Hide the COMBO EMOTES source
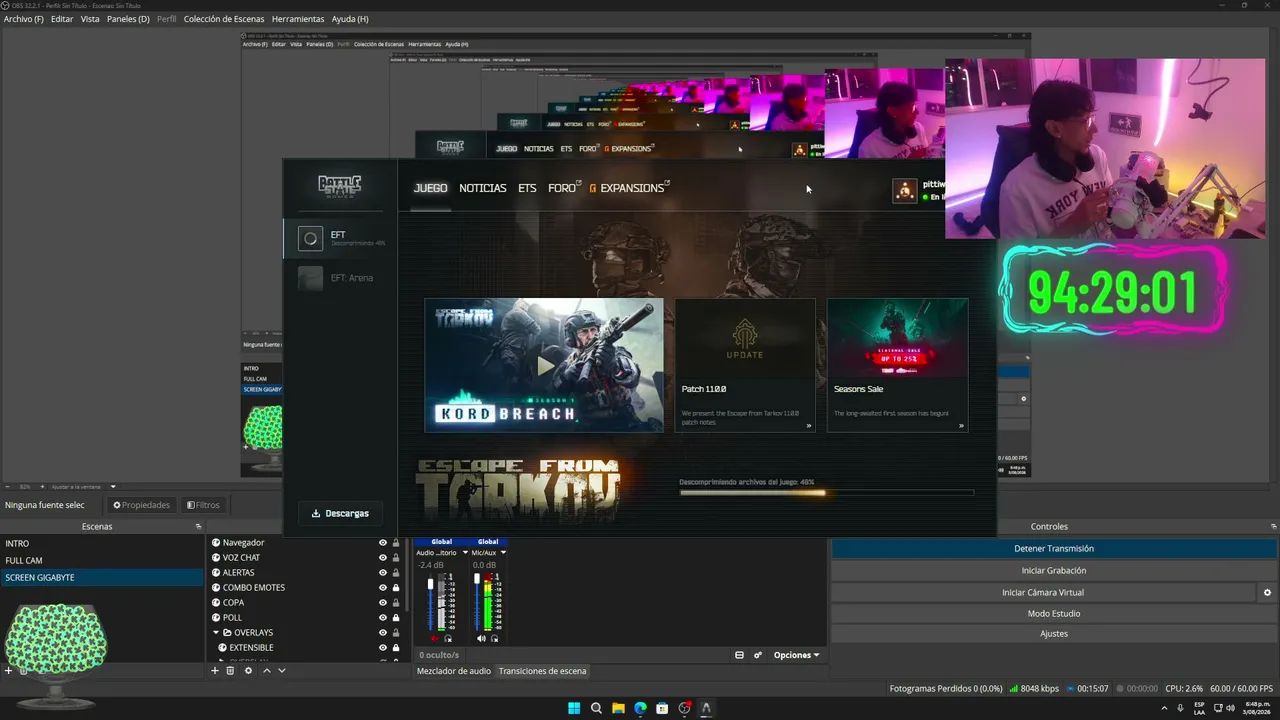 (382, 588)
